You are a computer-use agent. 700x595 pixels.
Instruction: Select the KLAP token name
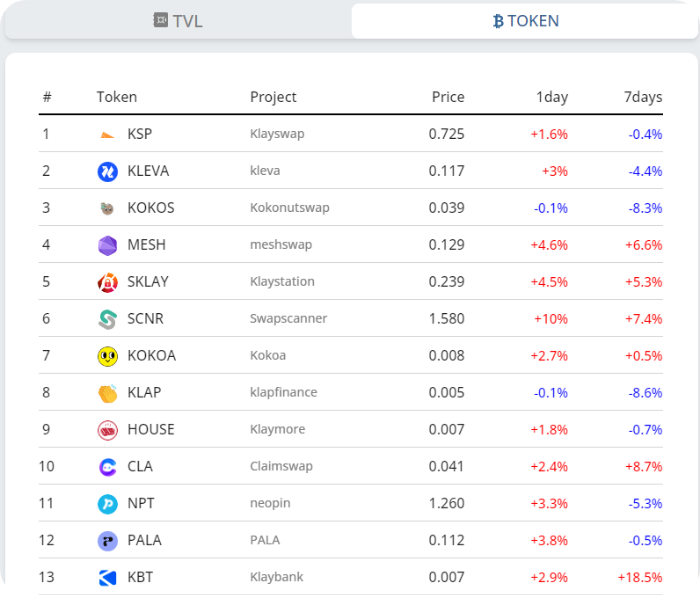pos(144,393)
